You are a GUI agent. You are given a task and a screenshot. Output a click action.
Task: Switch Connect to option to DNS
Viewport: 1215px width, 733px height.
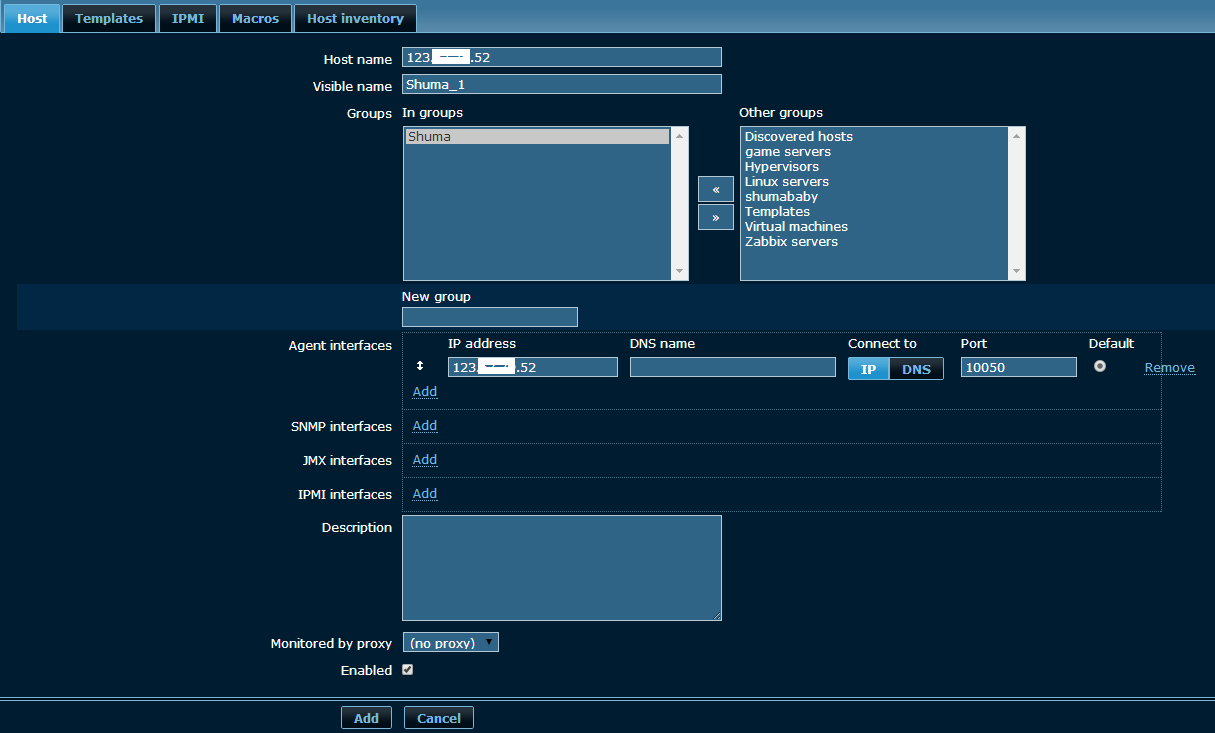(x=916, y=369)
